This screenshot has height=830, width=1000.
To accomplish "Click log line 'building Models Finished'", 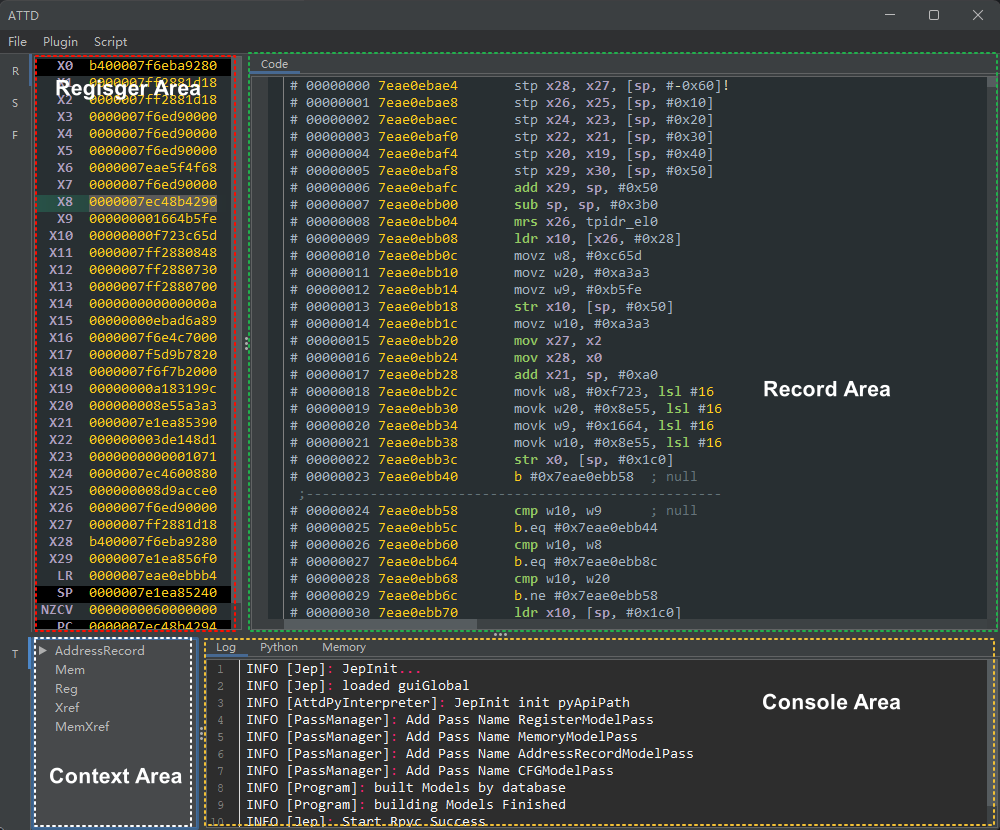I will coord(406,804).
